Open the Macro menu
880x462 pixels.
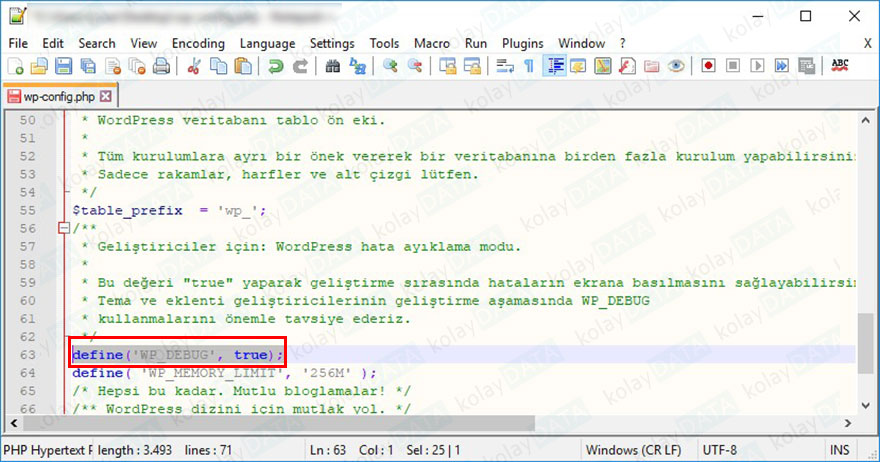[432, 43]
